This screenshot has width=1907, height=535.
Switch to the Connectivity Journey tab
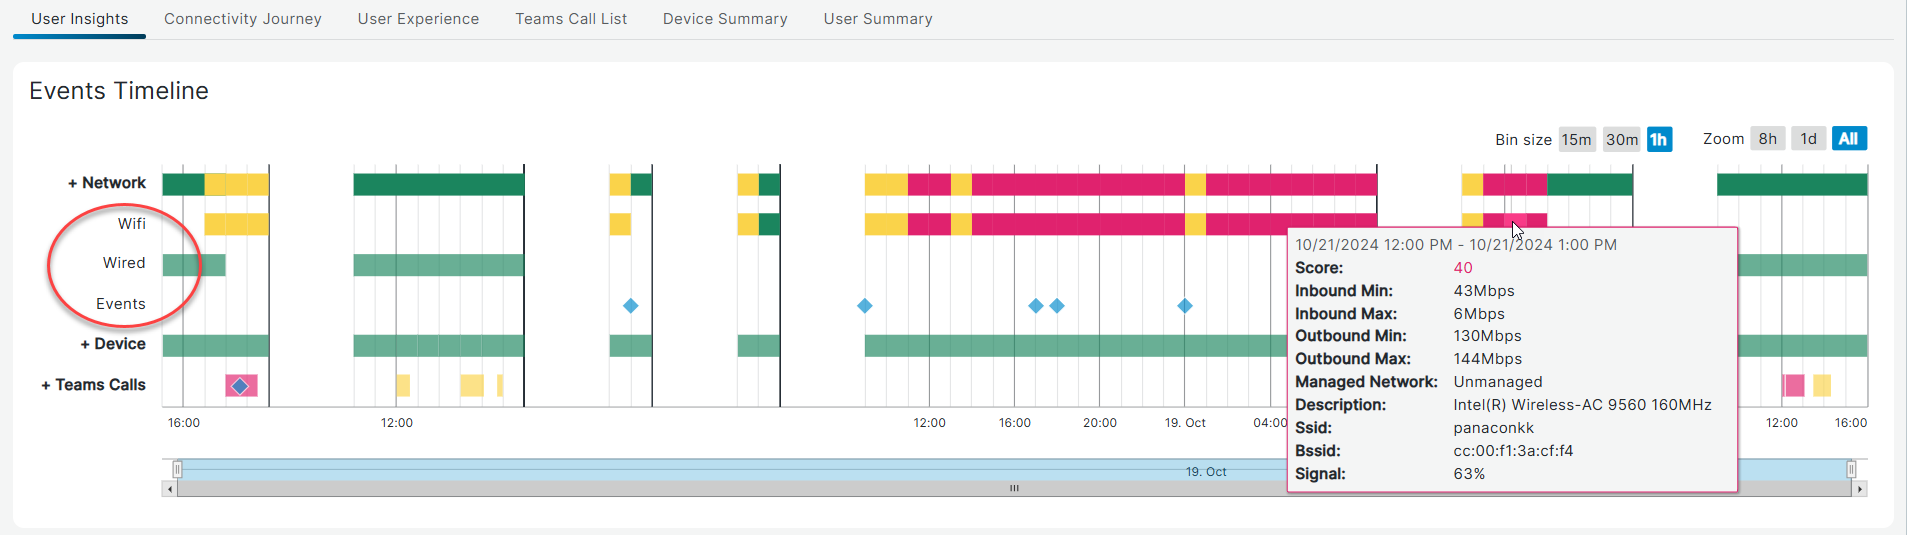pyautogui.click(x=243, y=19)
